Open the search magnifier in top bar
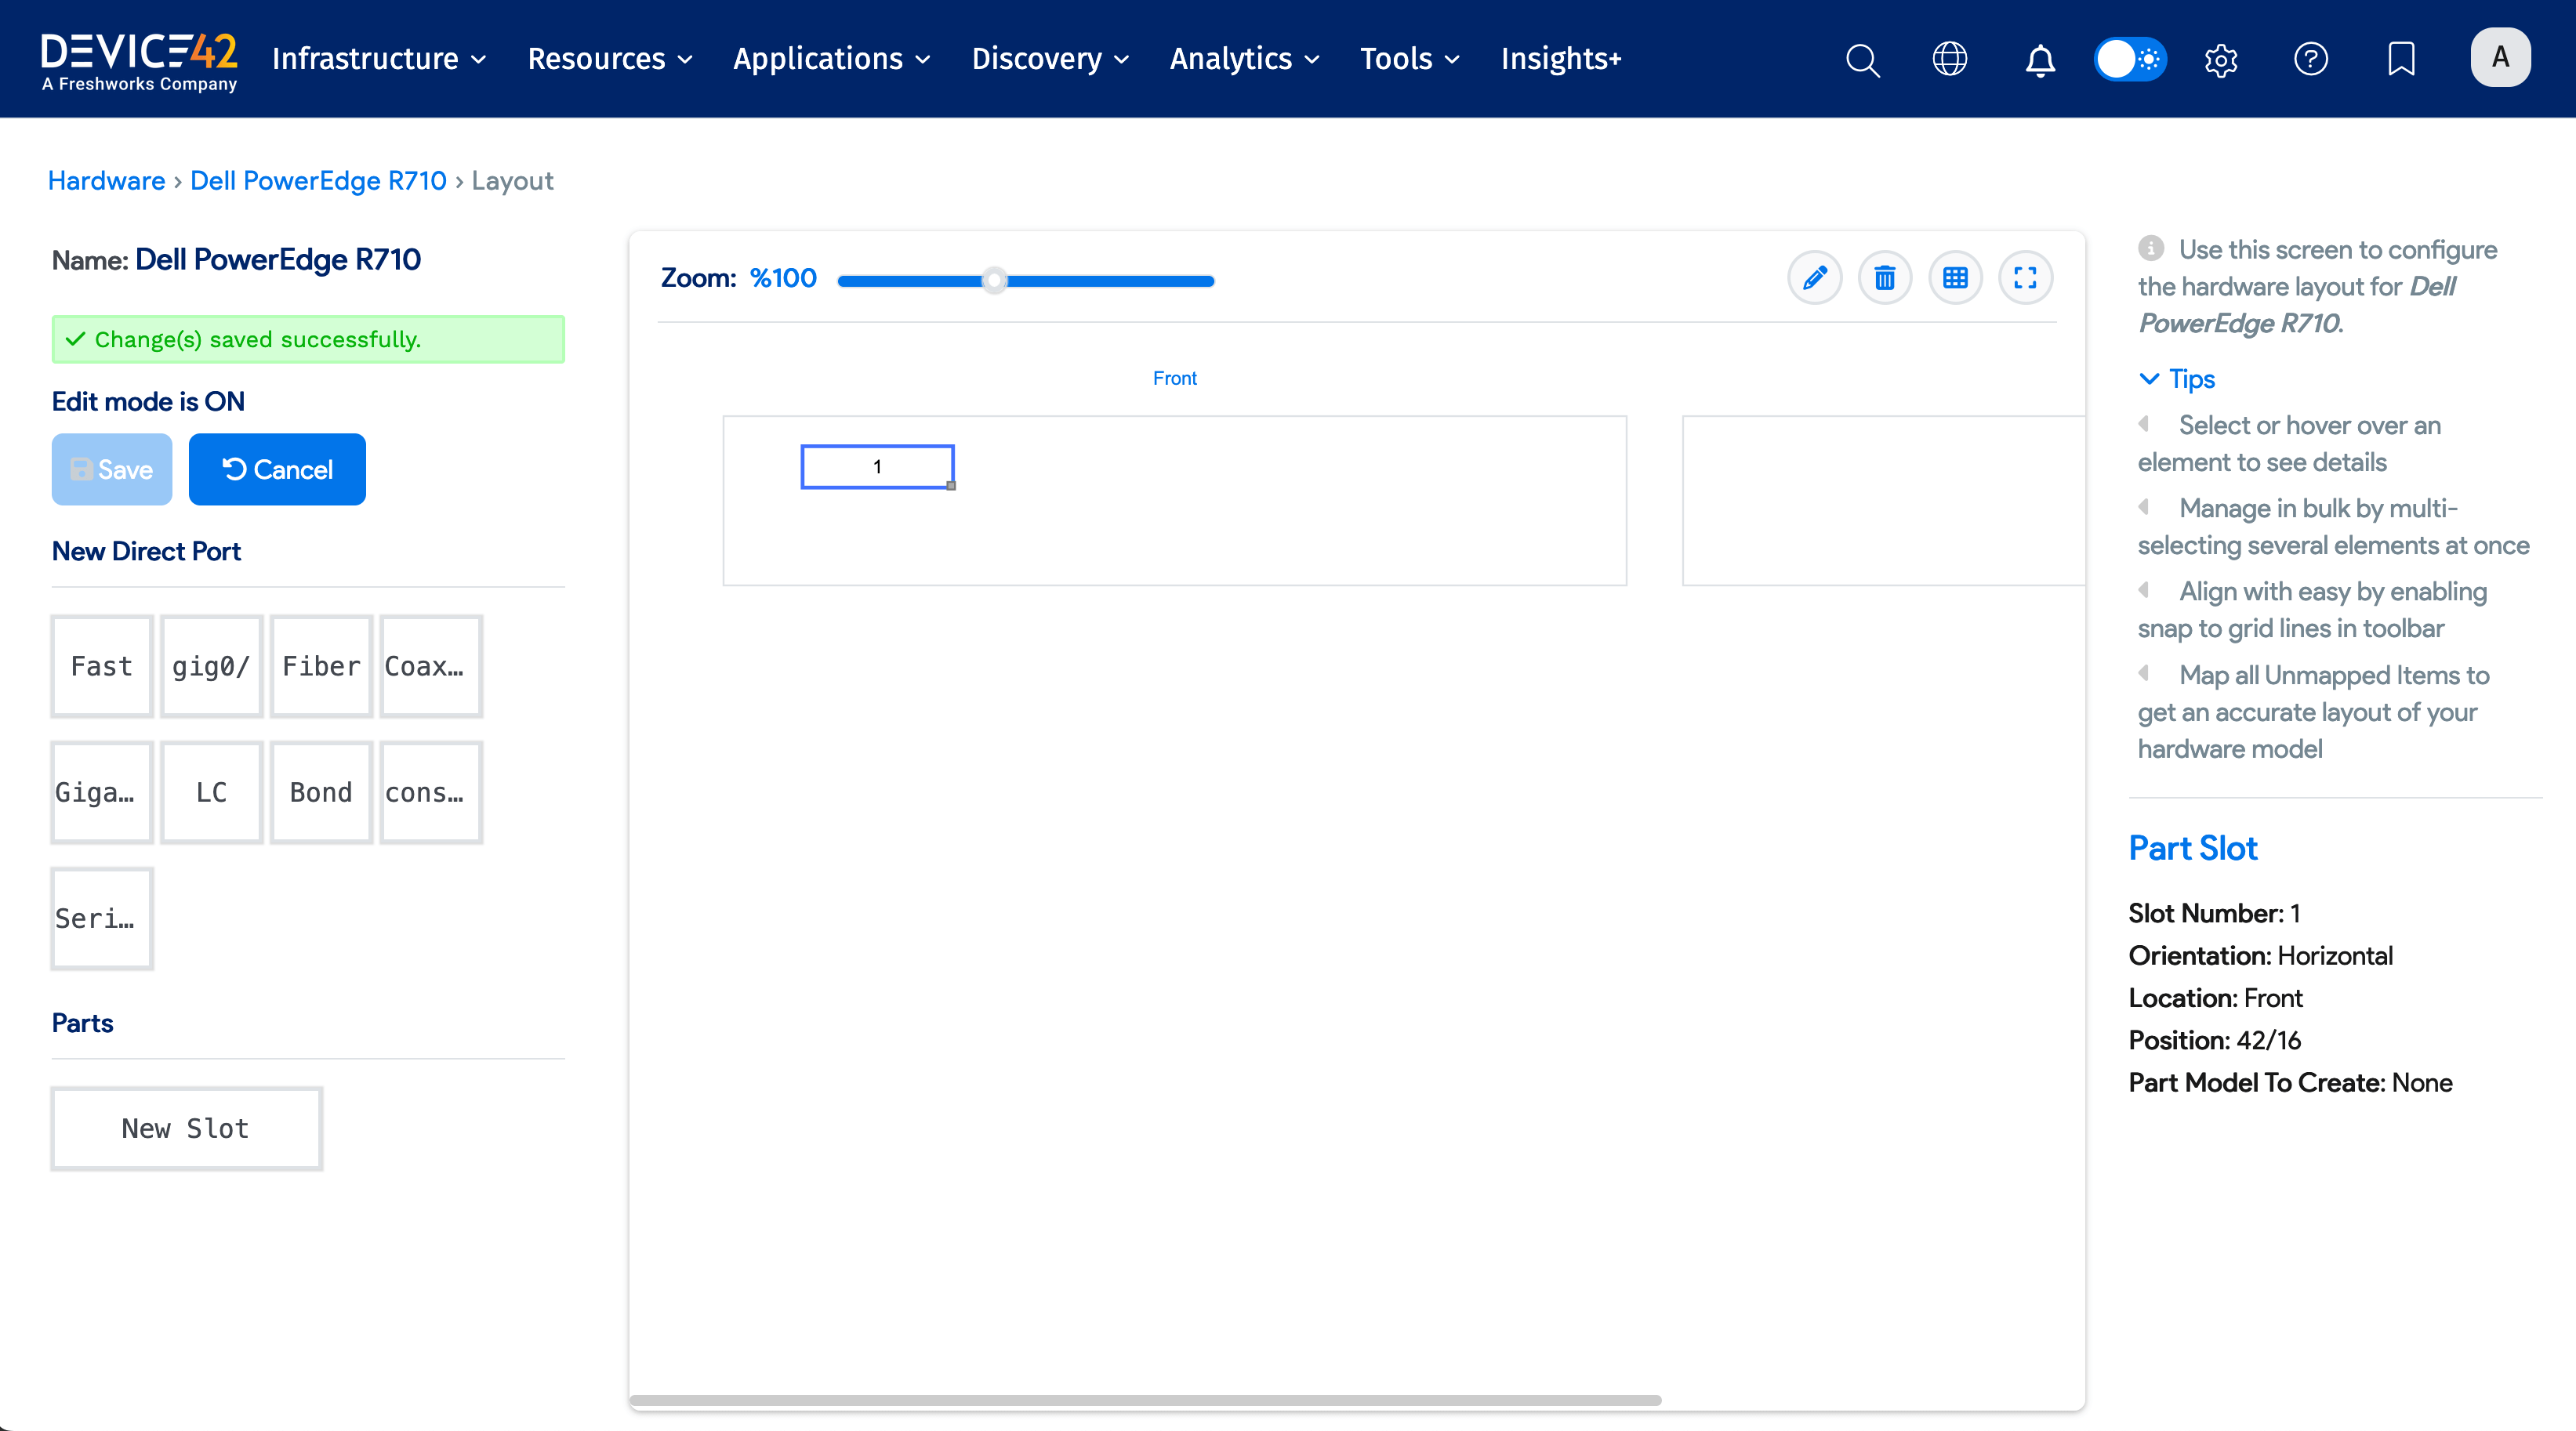This screenshot has height=1431, width=2576. [x=1862, y=59]
